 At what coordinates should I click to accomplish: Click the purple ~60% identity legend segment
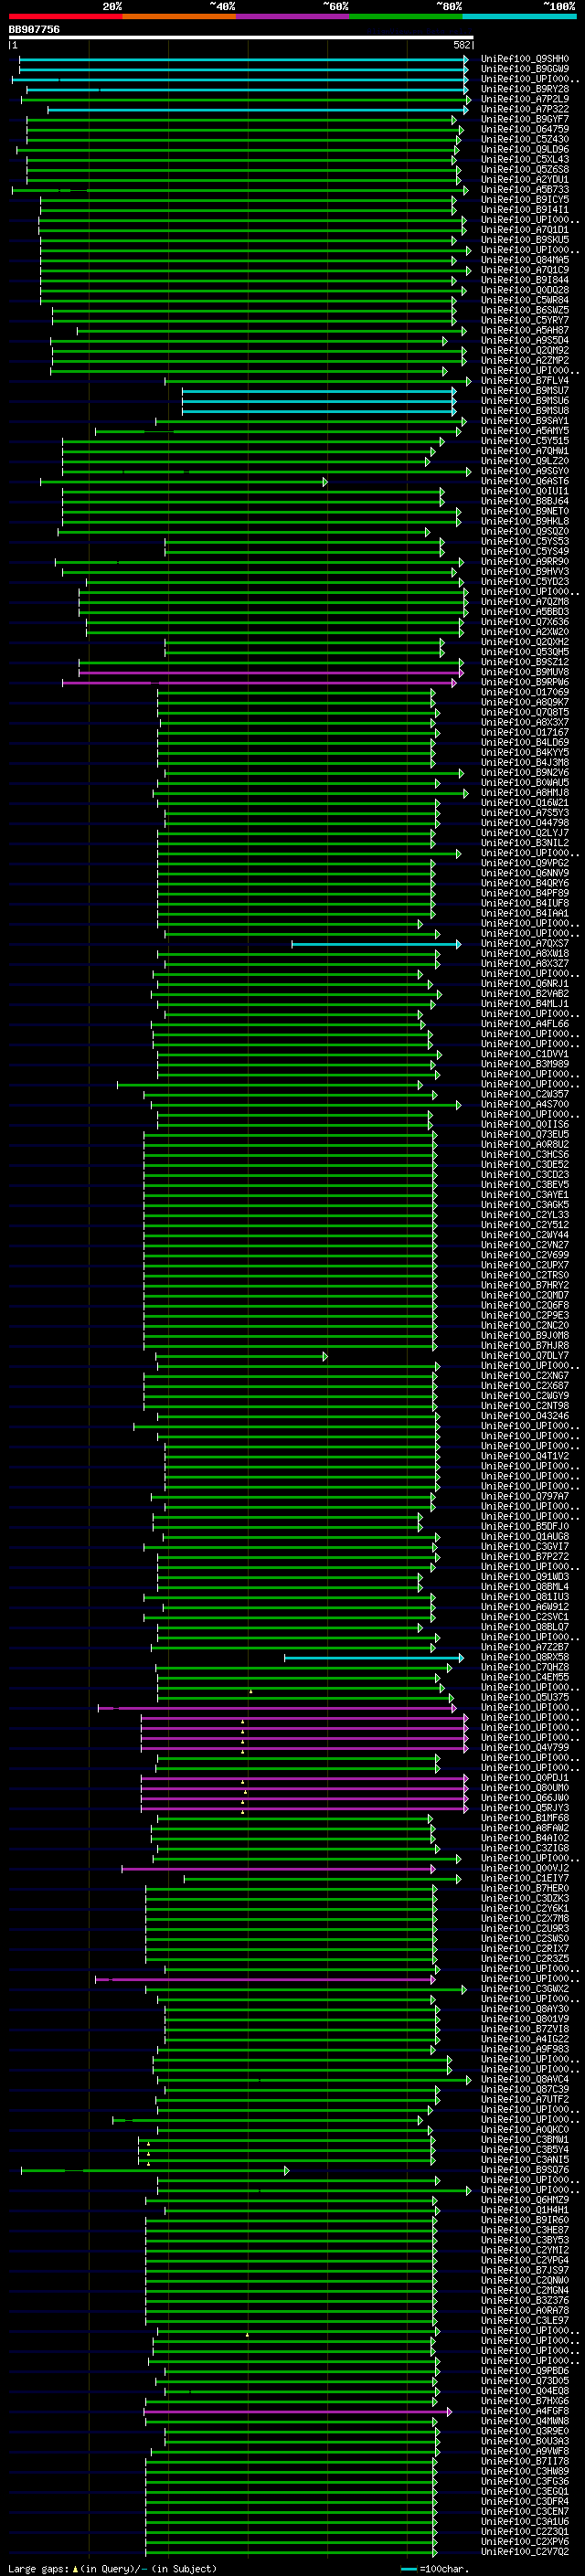click(293, 16)
